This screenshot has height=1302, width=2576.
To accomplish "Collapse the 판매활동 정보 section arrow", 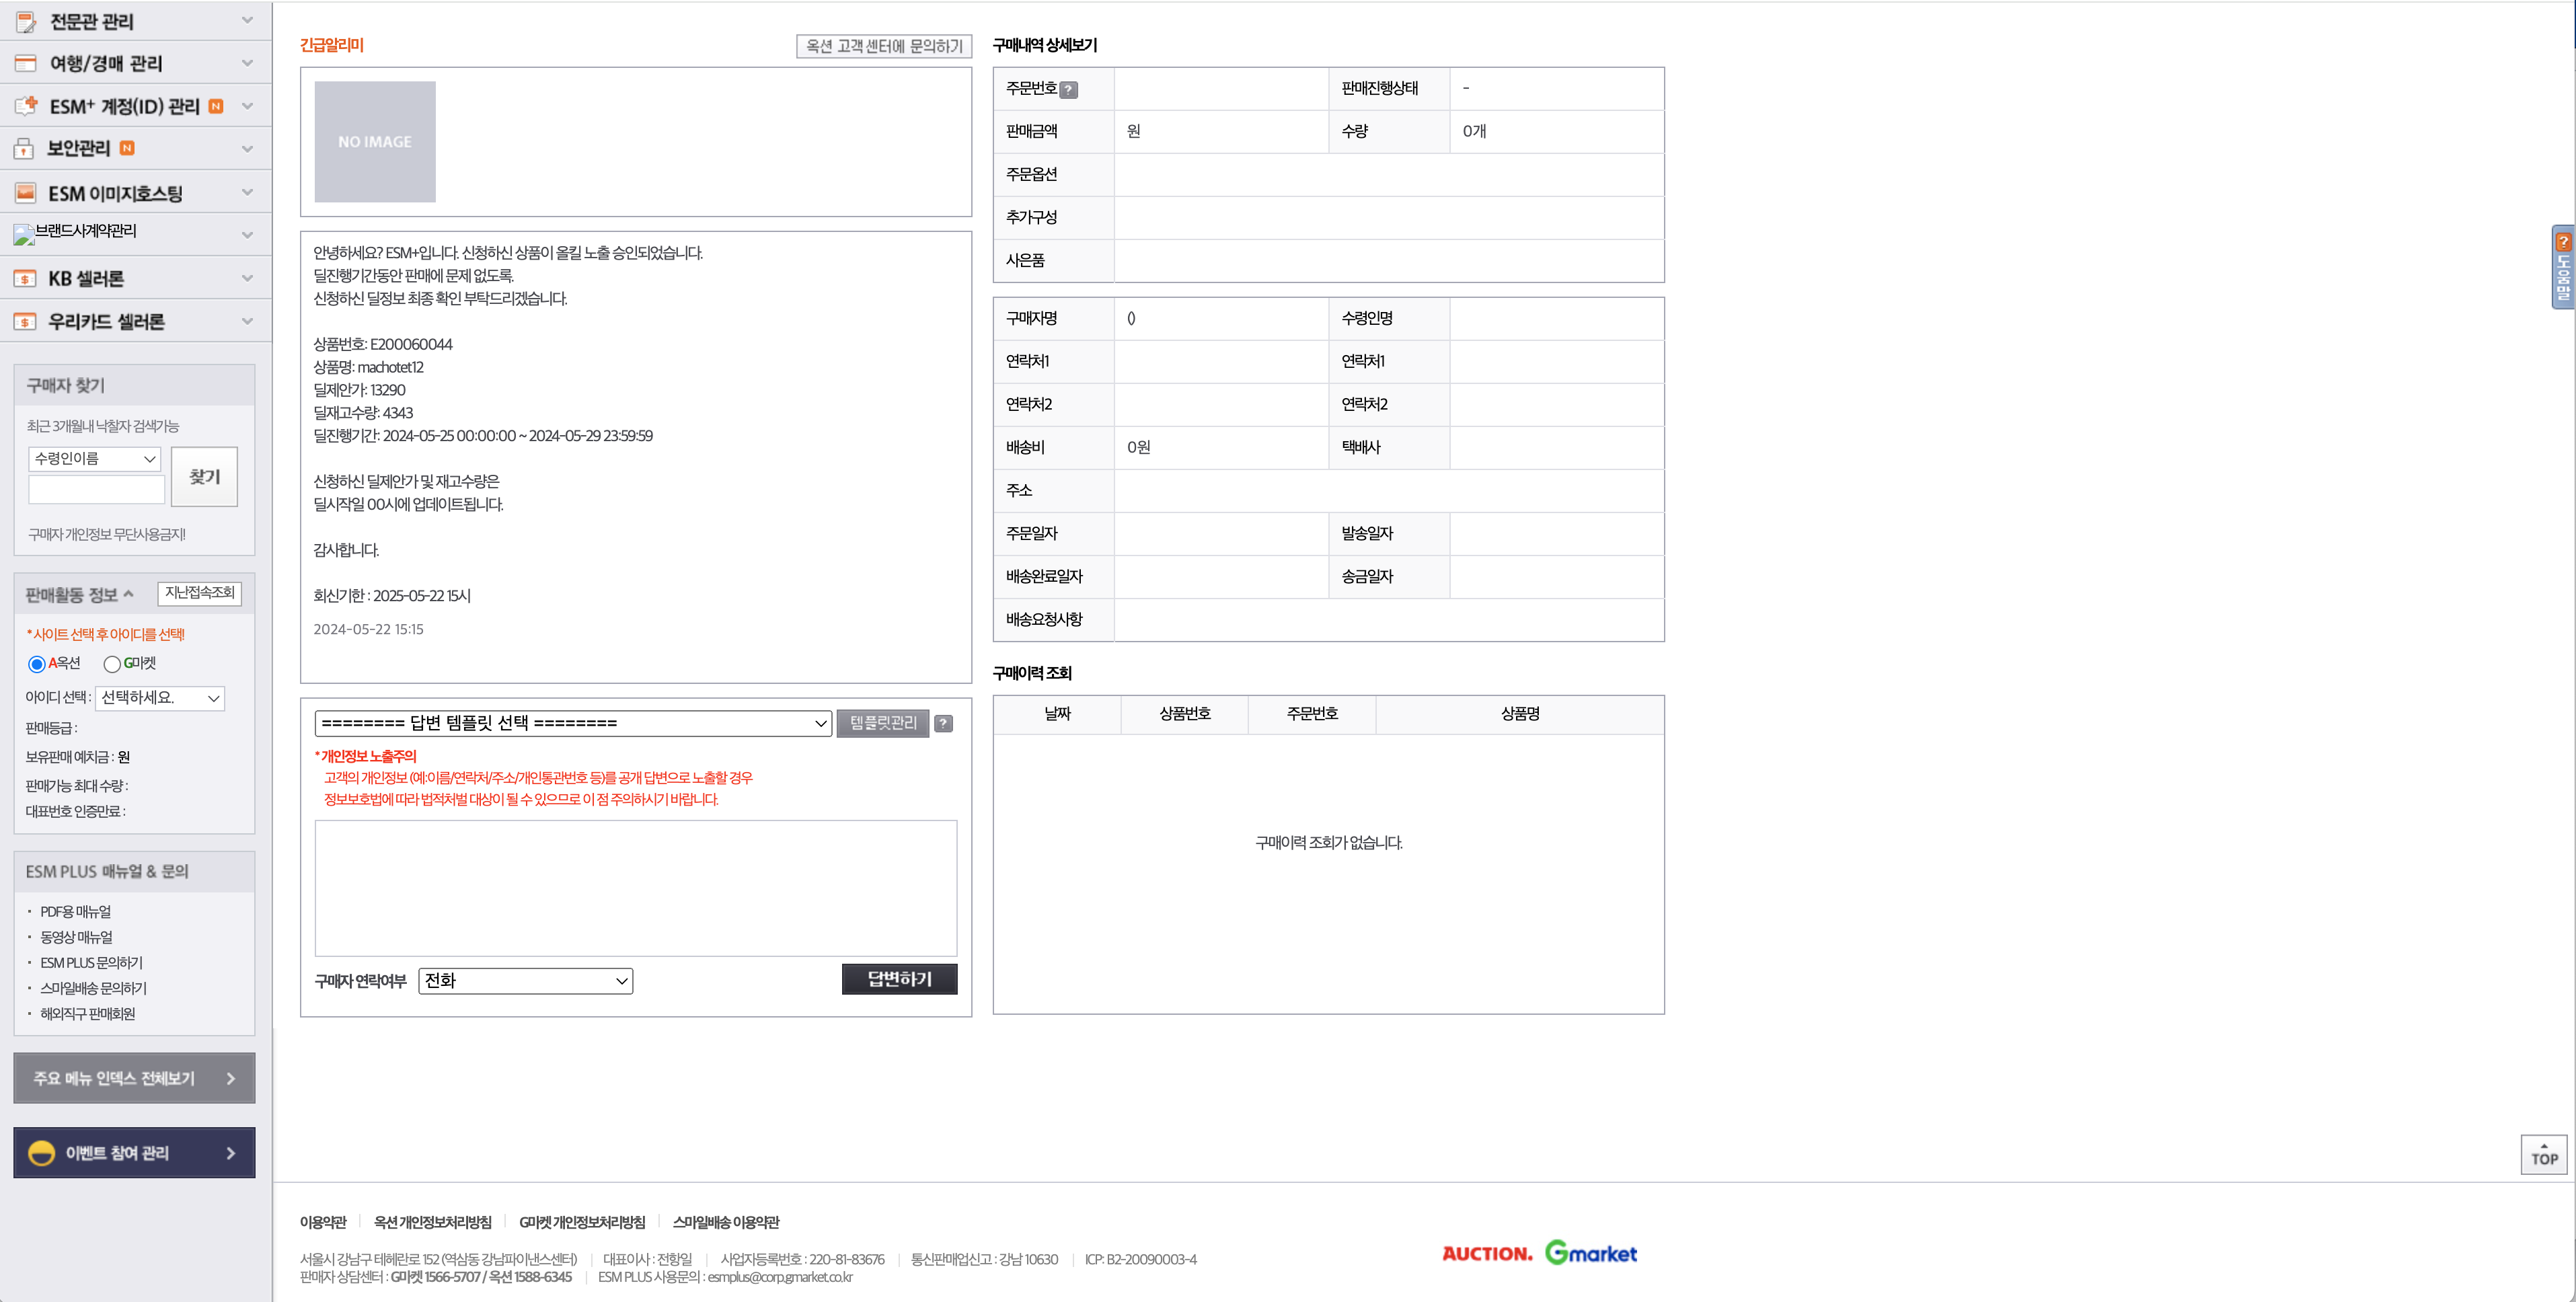I will 128,594.
